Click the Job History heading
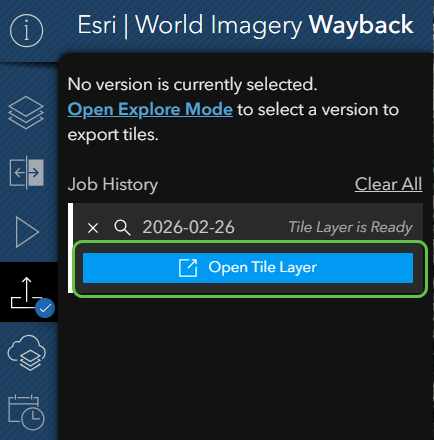The image size is (434, 440). pyautogui.click(x=113, y=184)
